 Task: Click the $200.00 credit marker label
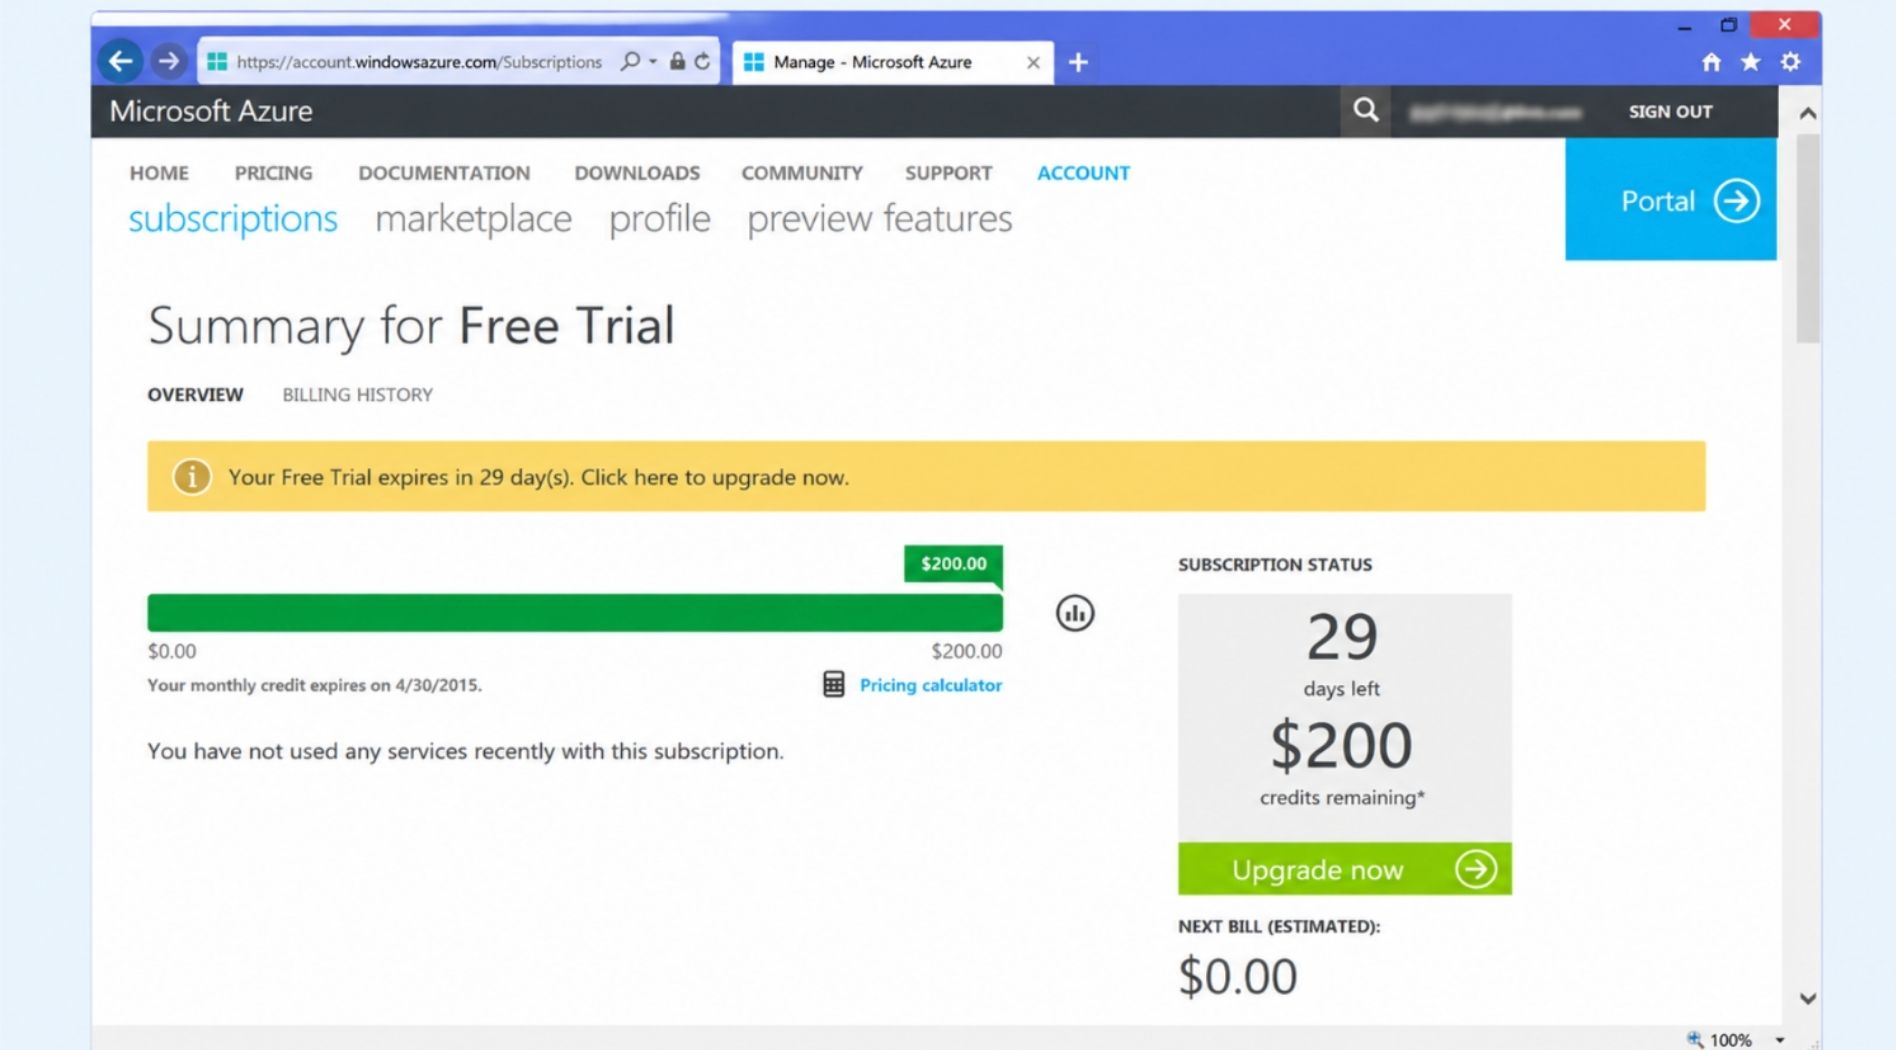954,564
